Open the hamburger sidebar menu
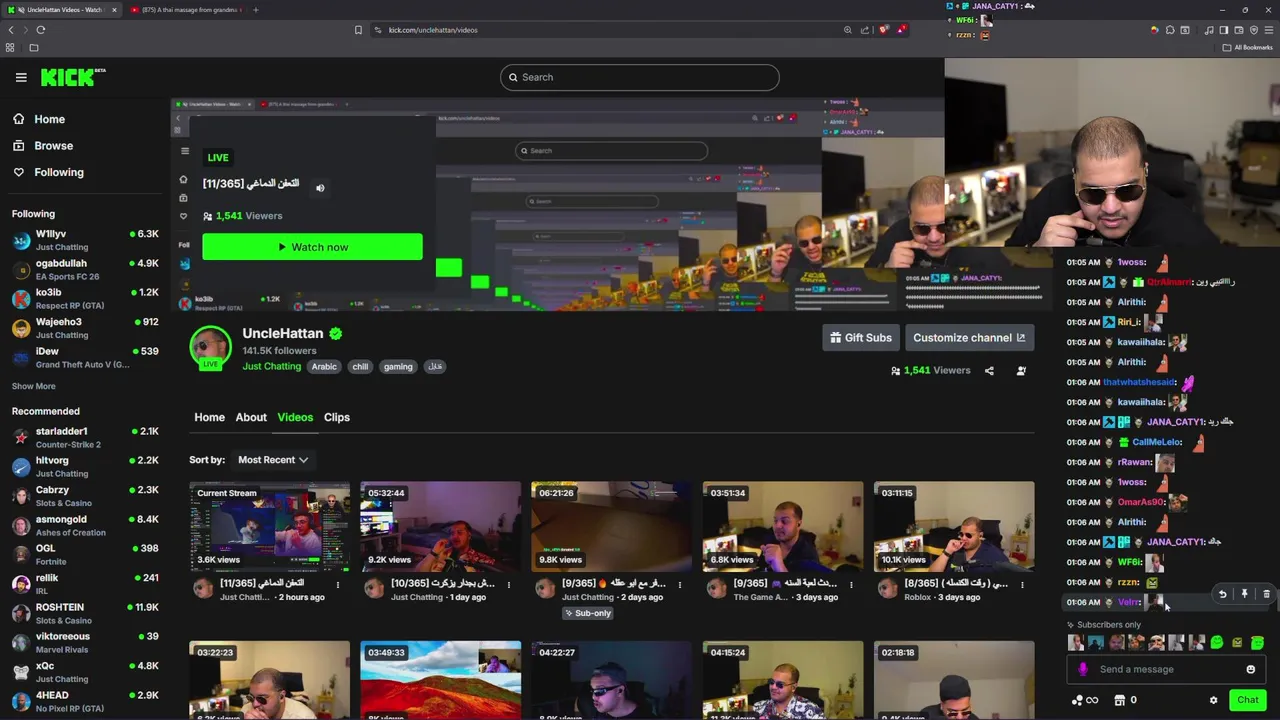Image resolution: width=1280 pixels, height=720 pixels. pyautogui.click(x=21, y=77)
